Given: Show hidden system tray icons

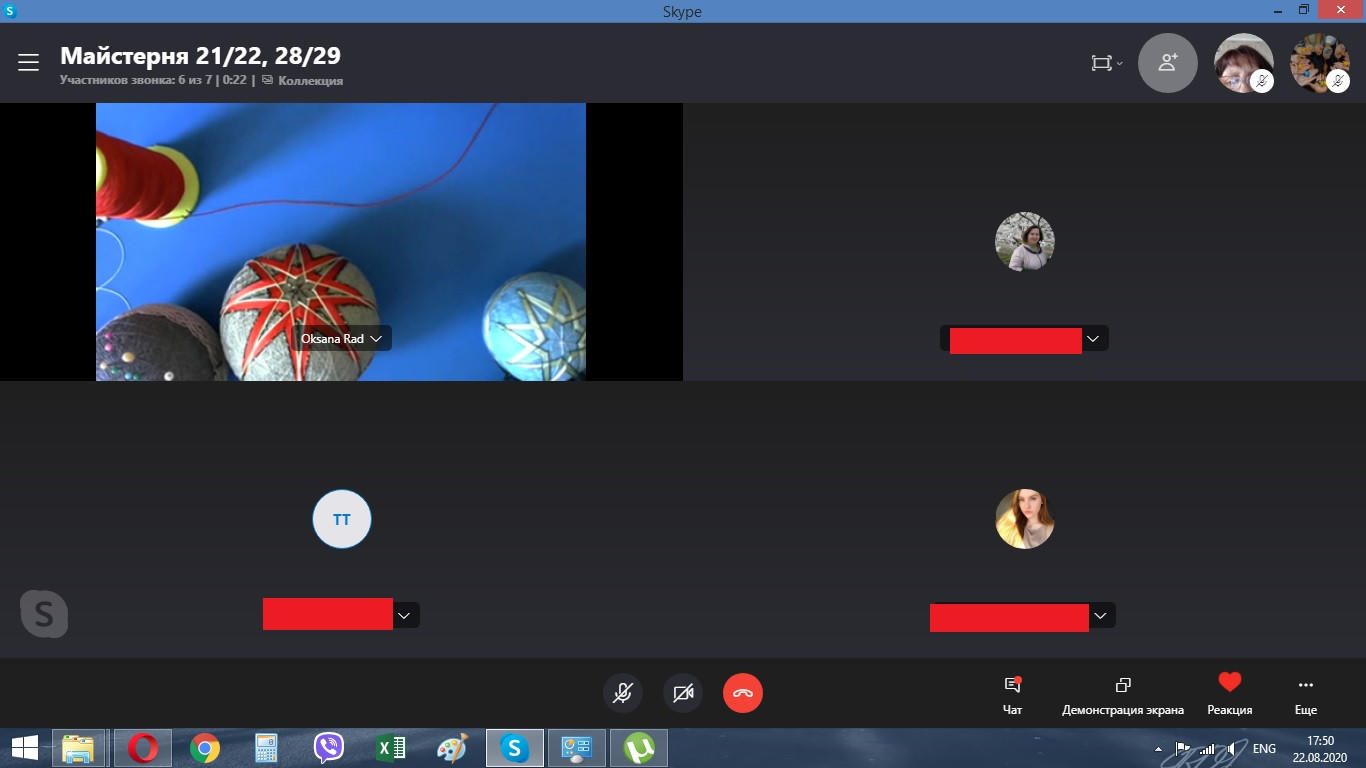Looking at the screenshot, I should (x=1158, y=748).
